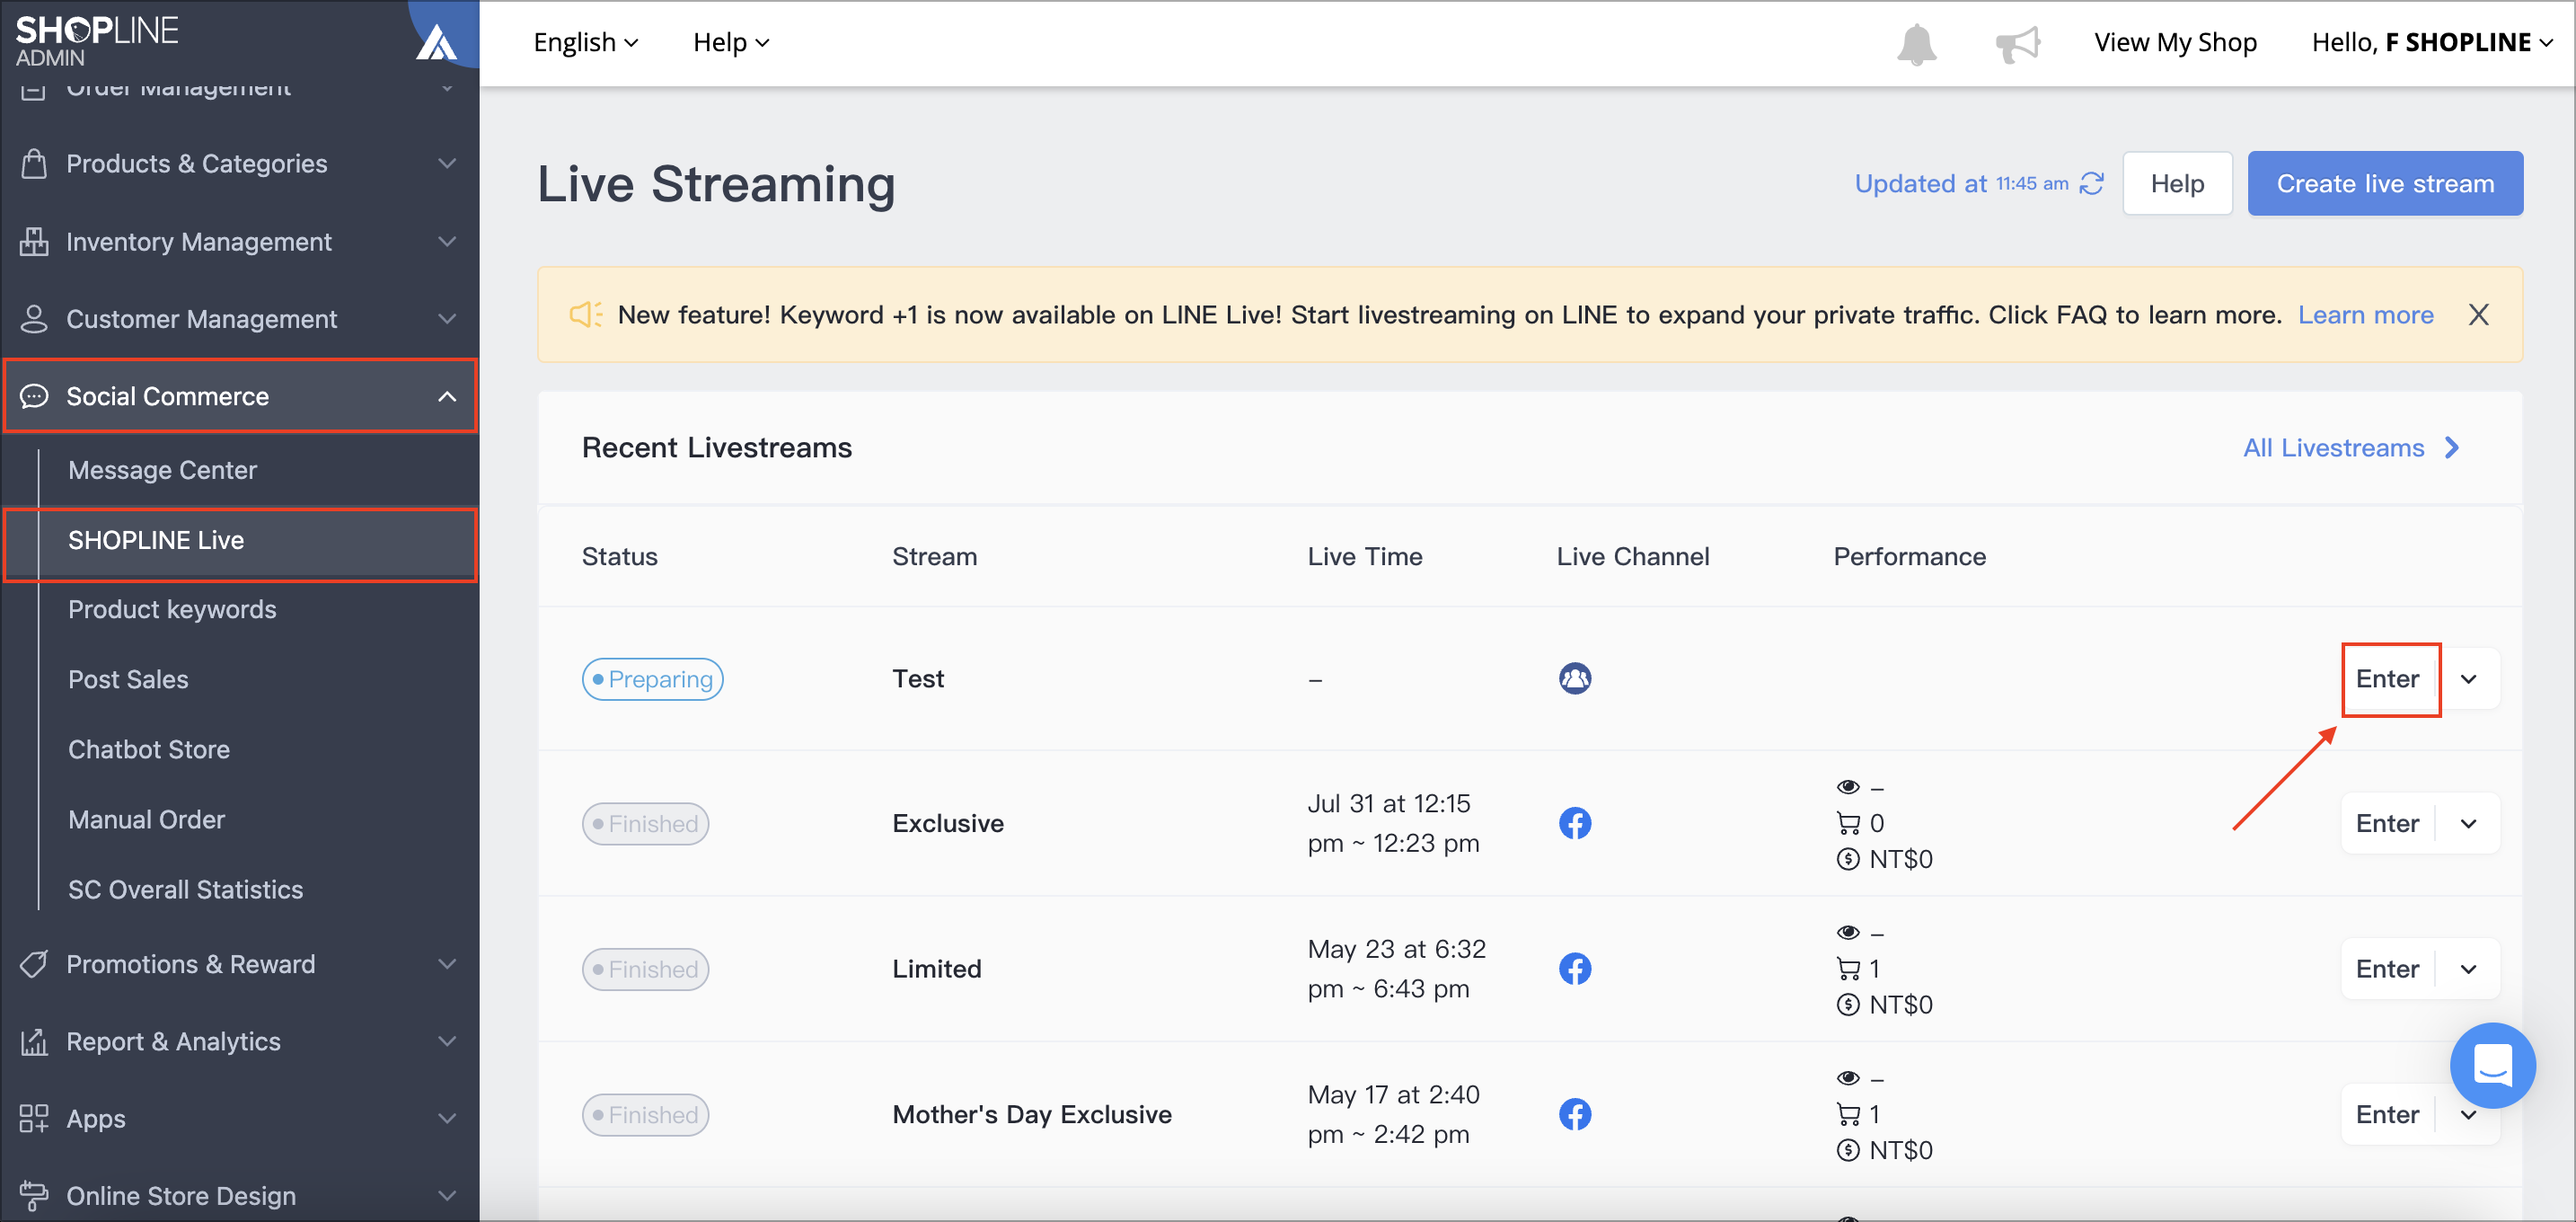Refresh the updated-at time icon
The image size is (2576, 1222).
click(2092, 184)
